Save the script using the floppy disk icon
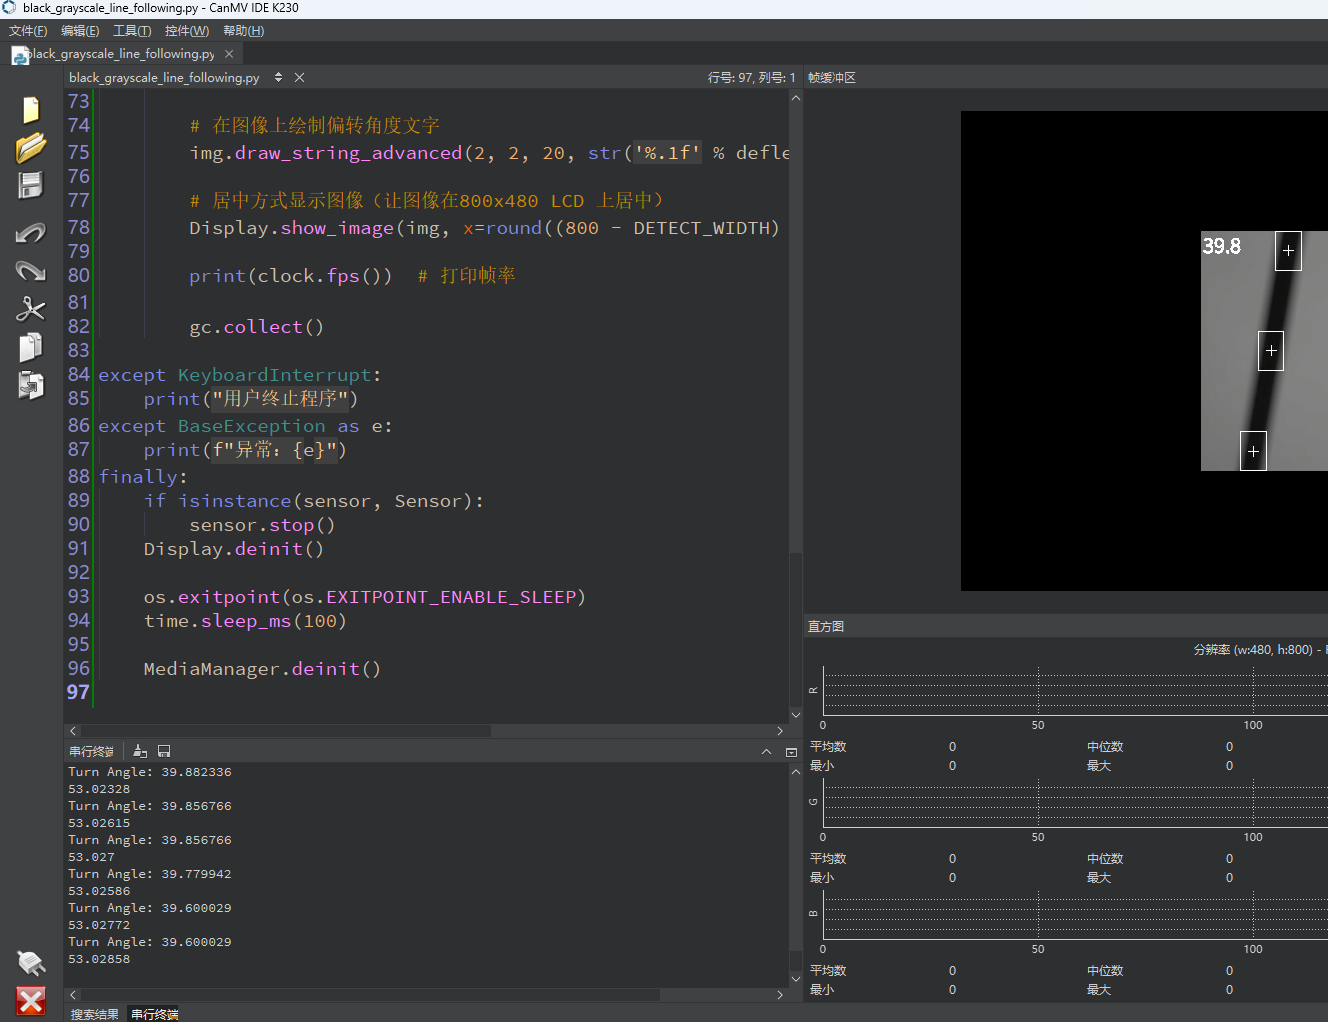This screenshot has width=1328, height=1022. [31, 185]
